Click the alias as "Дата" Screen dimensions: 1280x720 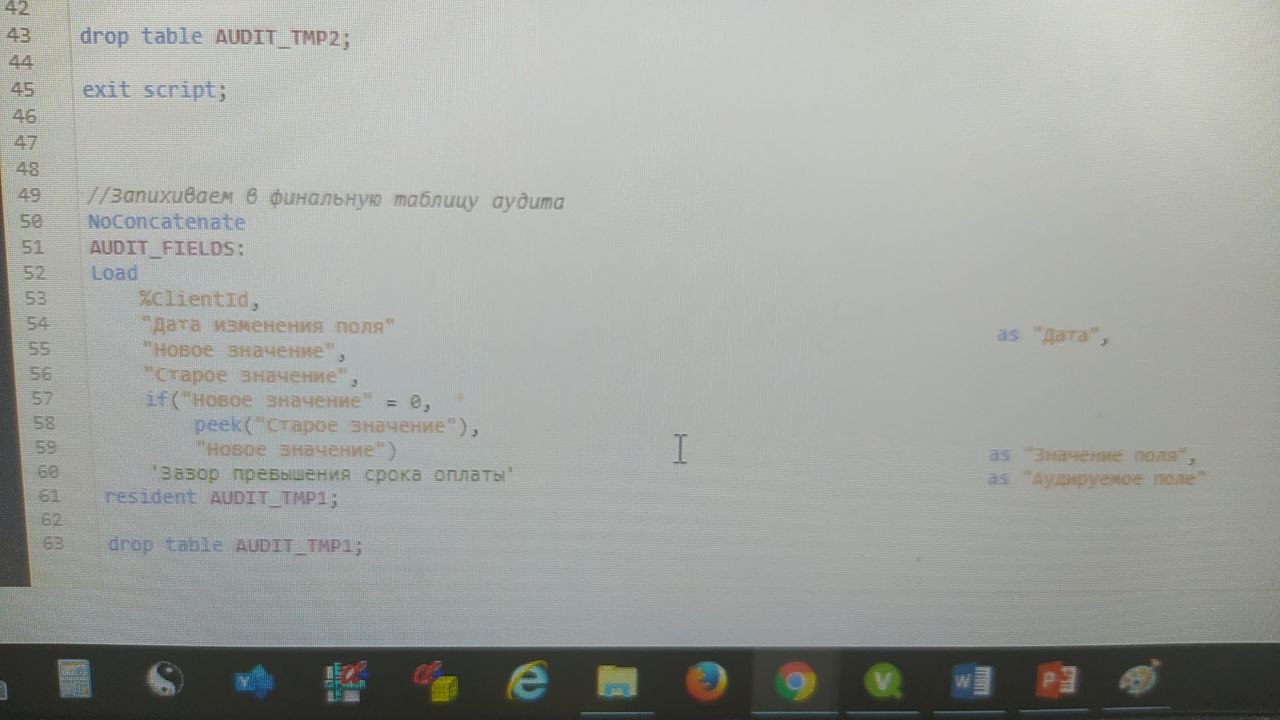pos(1054,336)
